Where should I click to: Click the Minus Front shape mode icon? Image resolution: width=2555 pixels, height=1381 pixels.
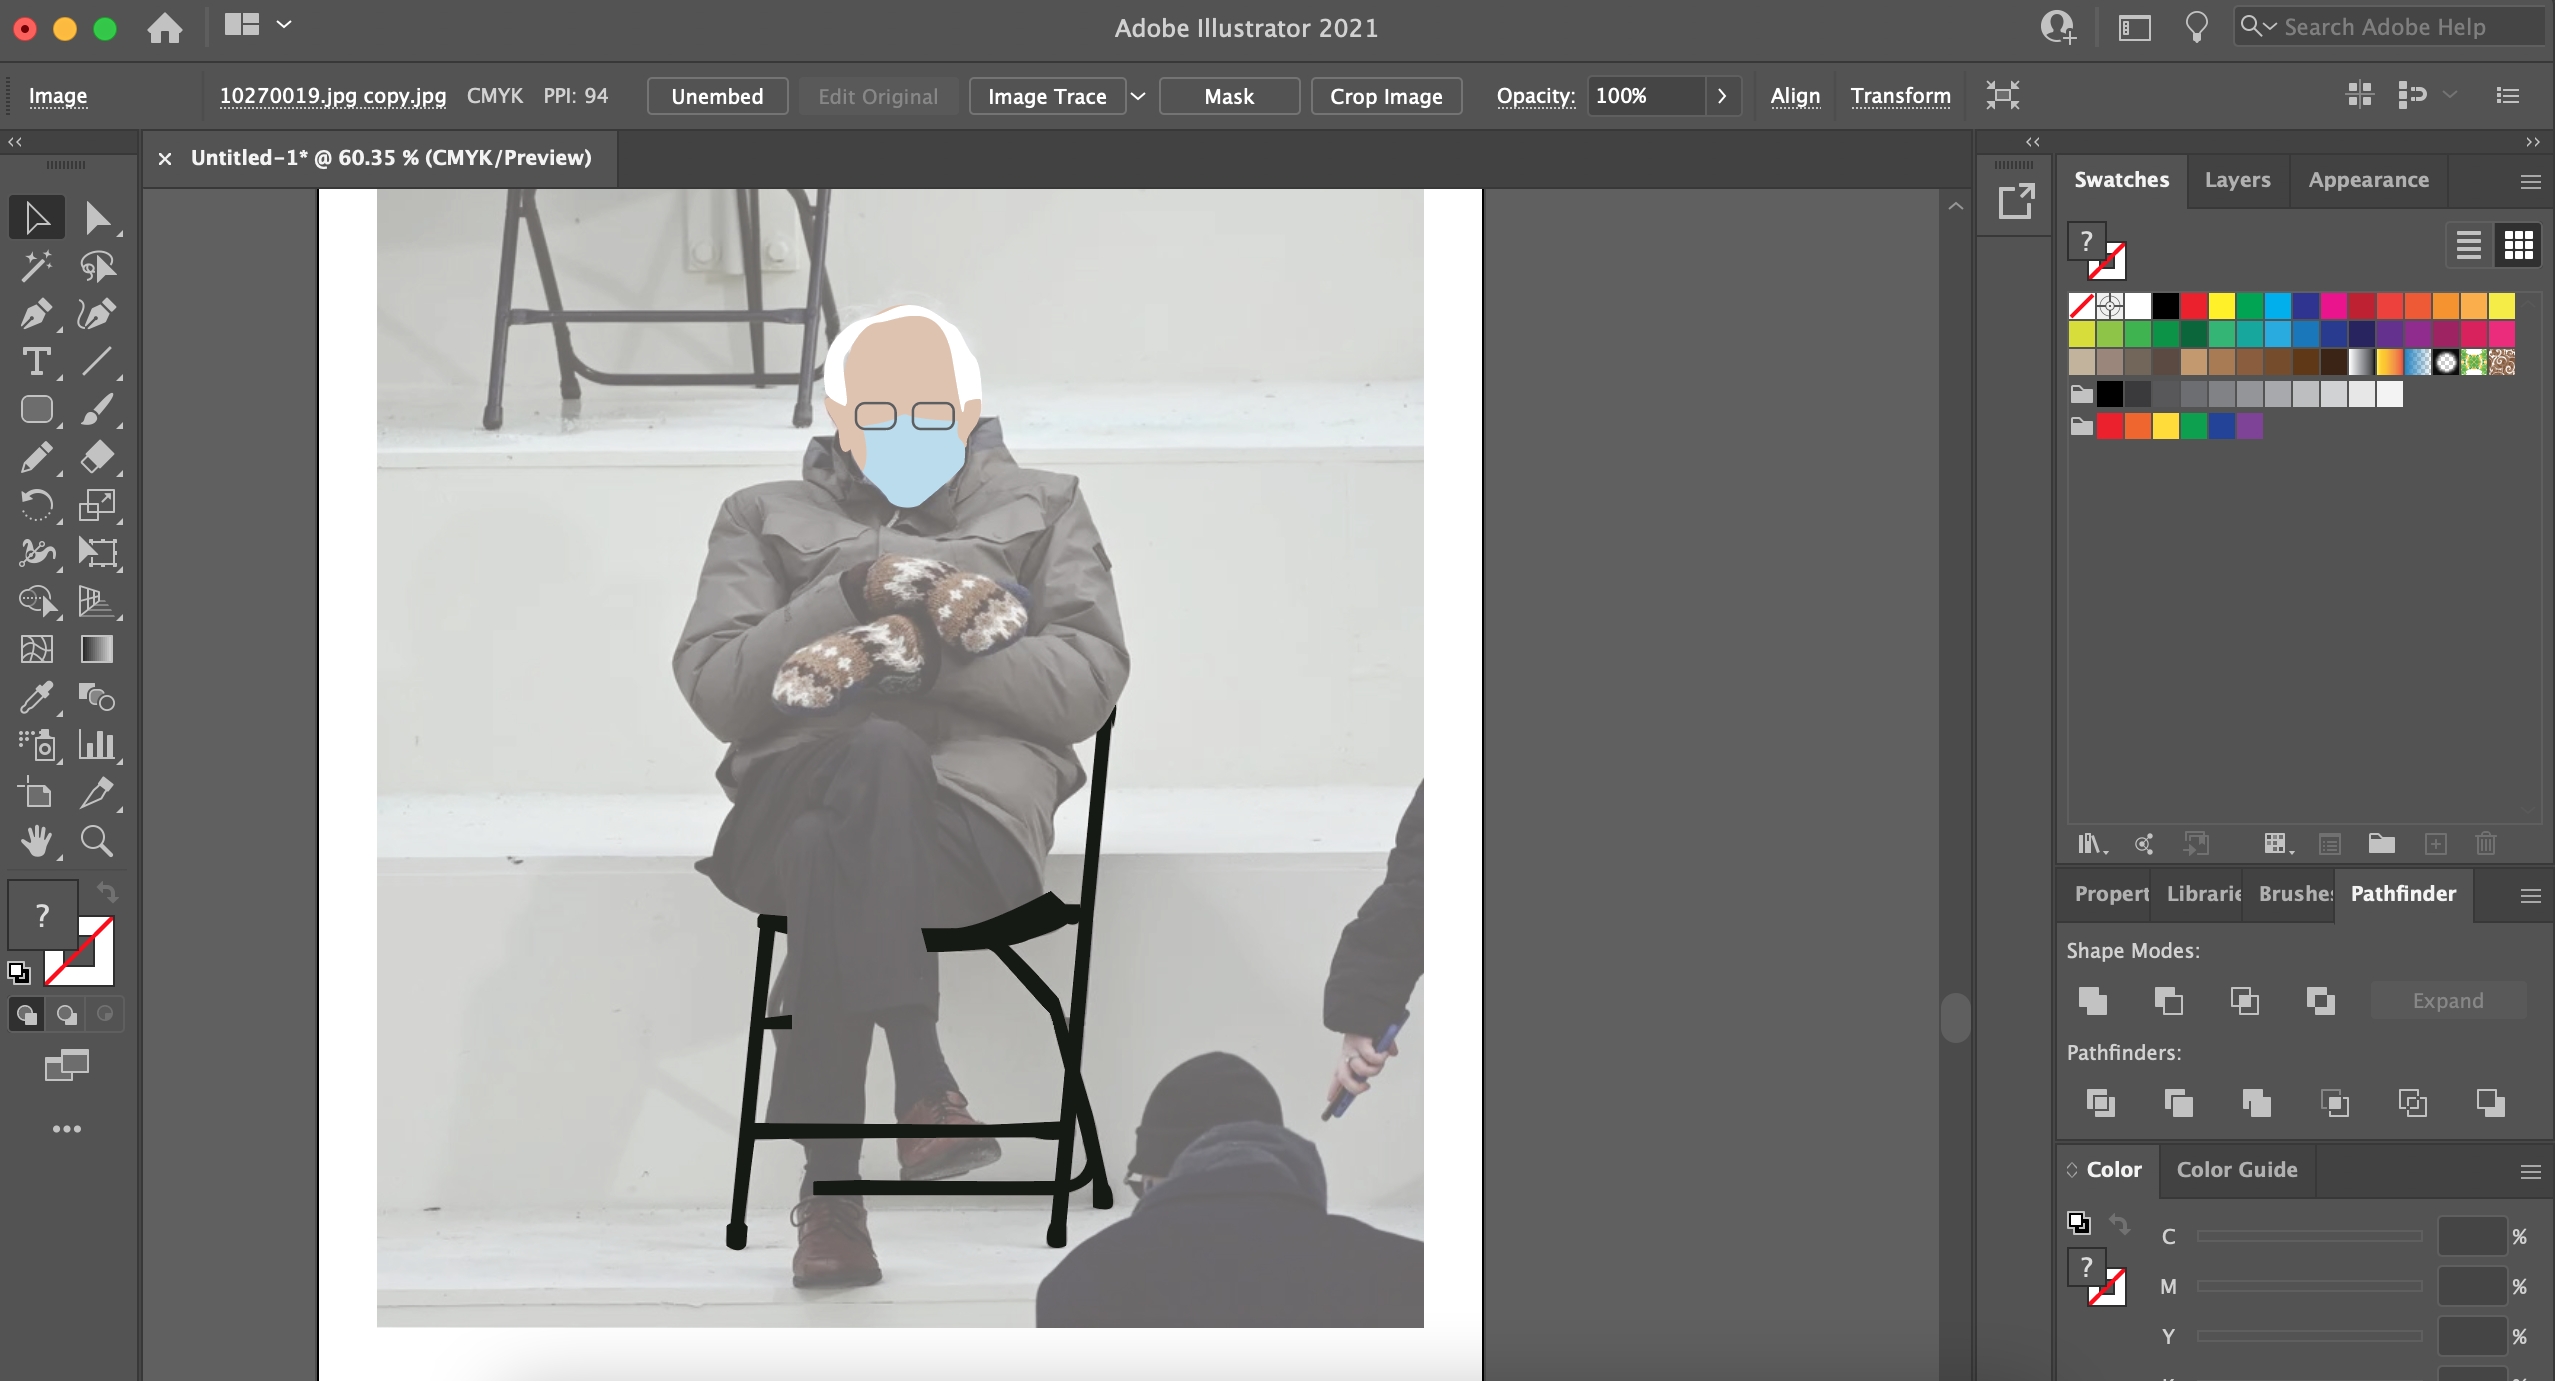point(2168,1001)
